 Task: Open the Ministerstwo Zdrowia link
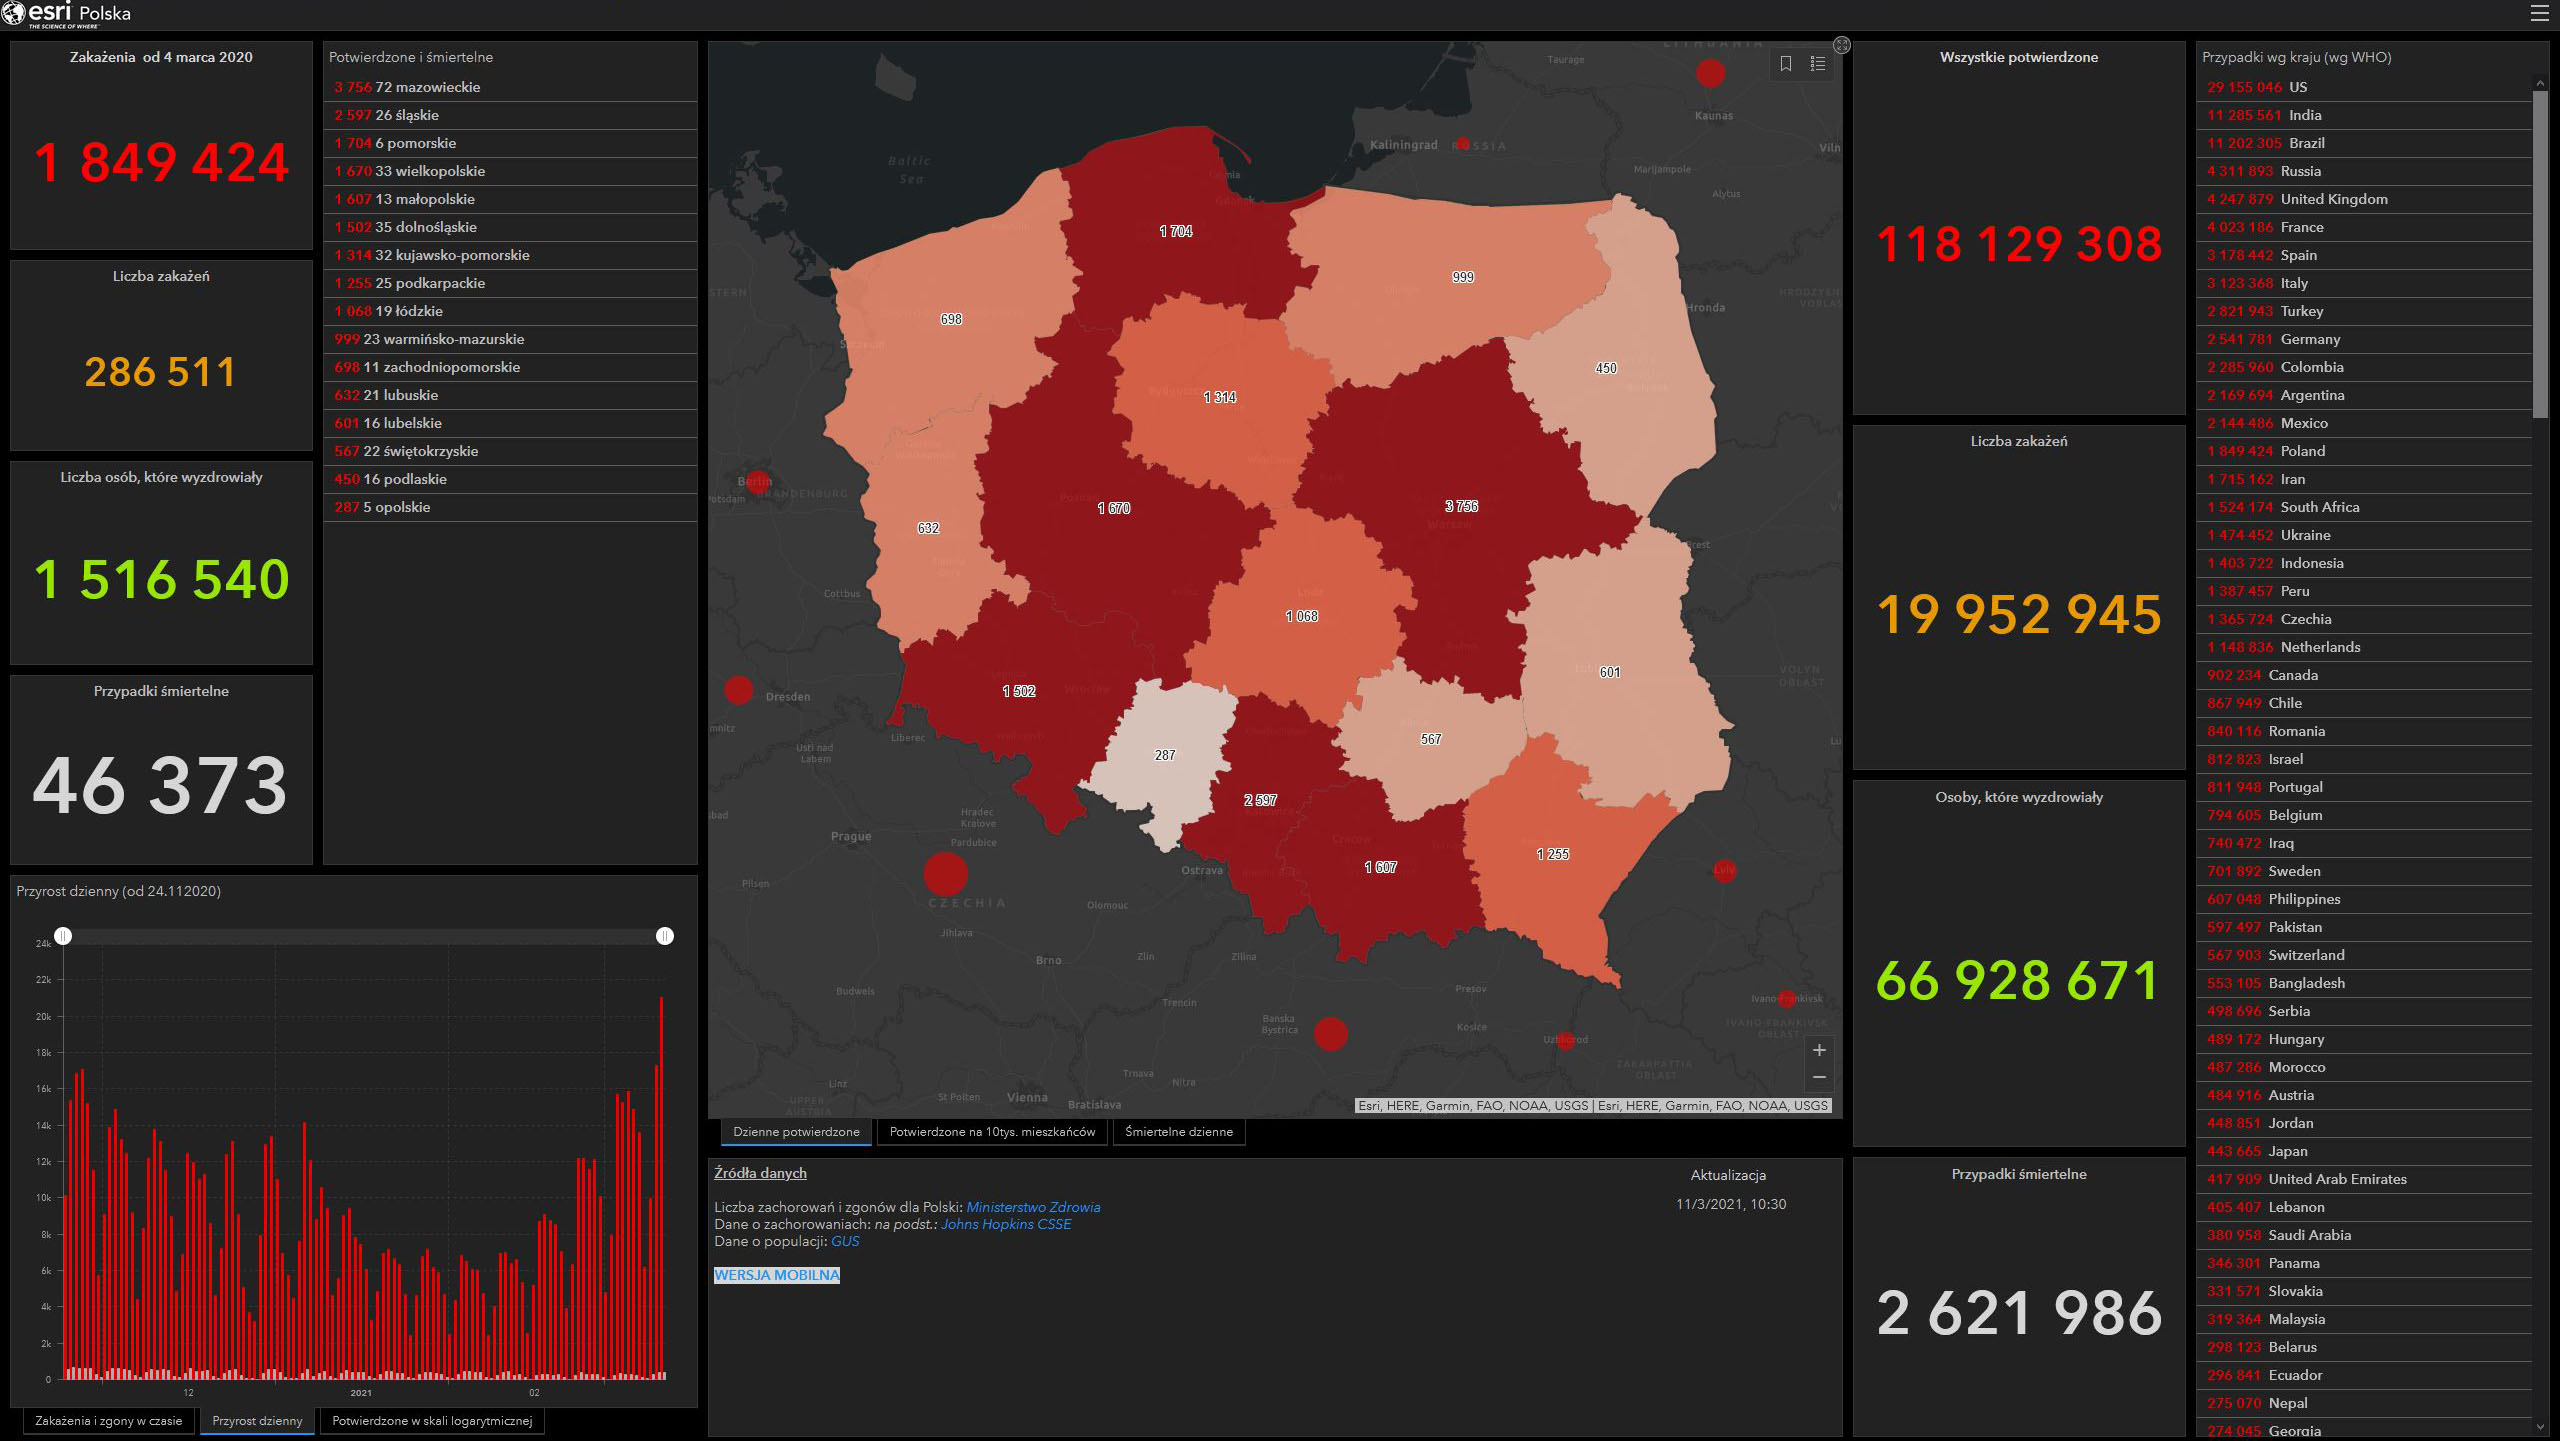coord(1033,1207)
